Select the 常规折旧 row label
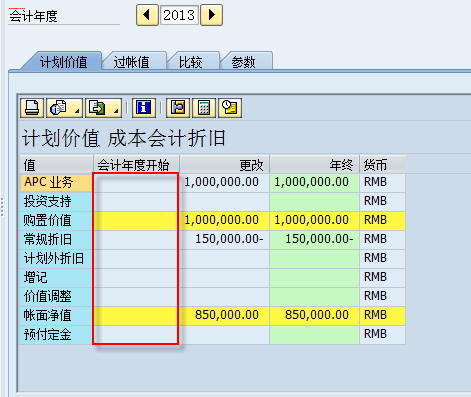 [56, 239]
